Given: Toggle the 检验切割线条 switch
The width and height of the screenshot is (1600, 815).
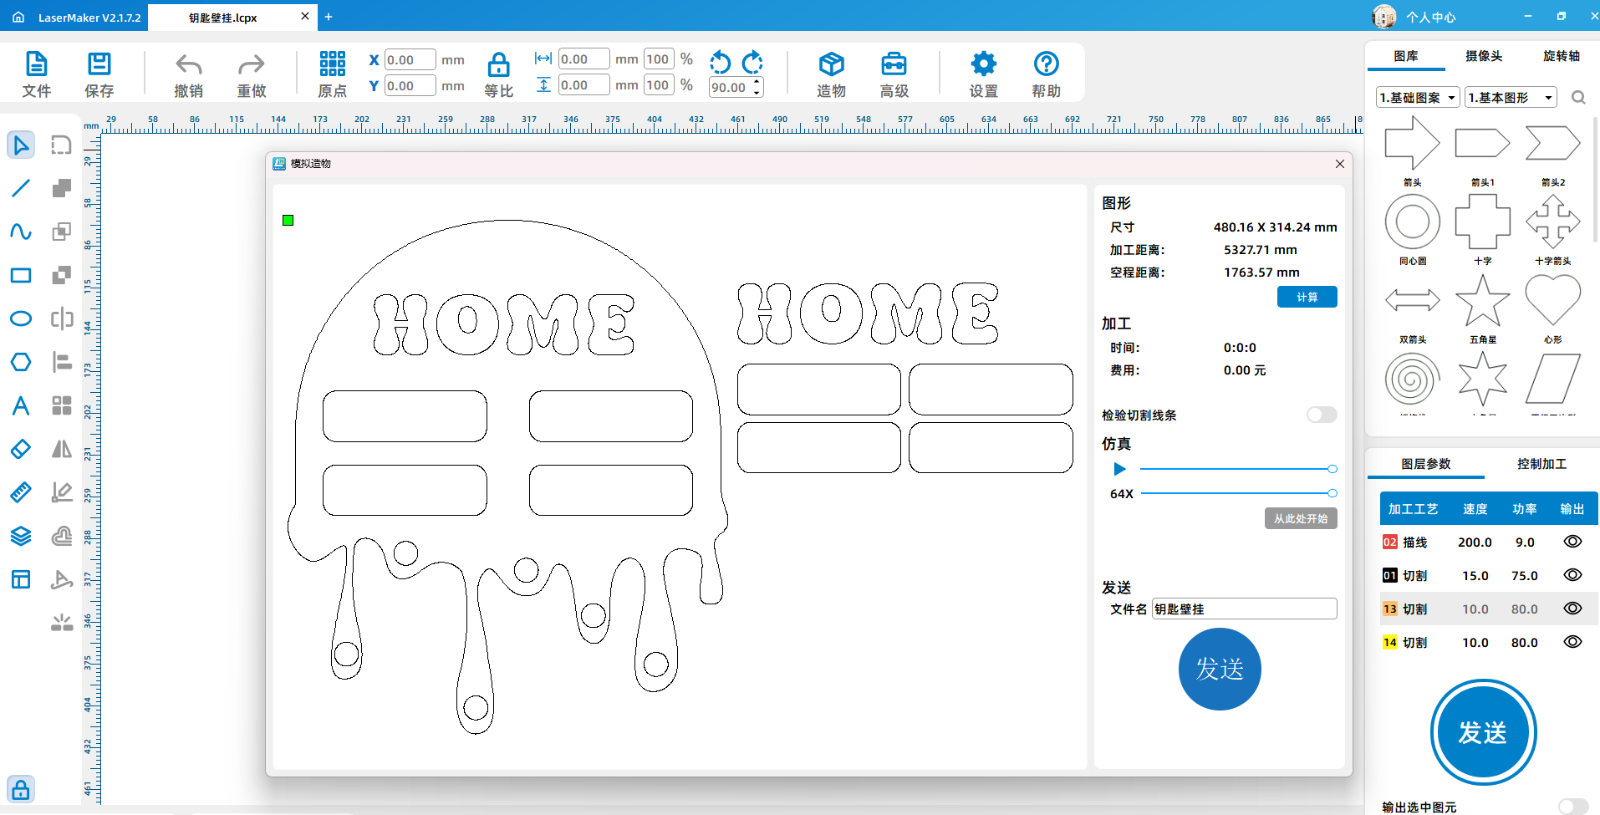Looking at the screenshot, I should click(1321, 415).
